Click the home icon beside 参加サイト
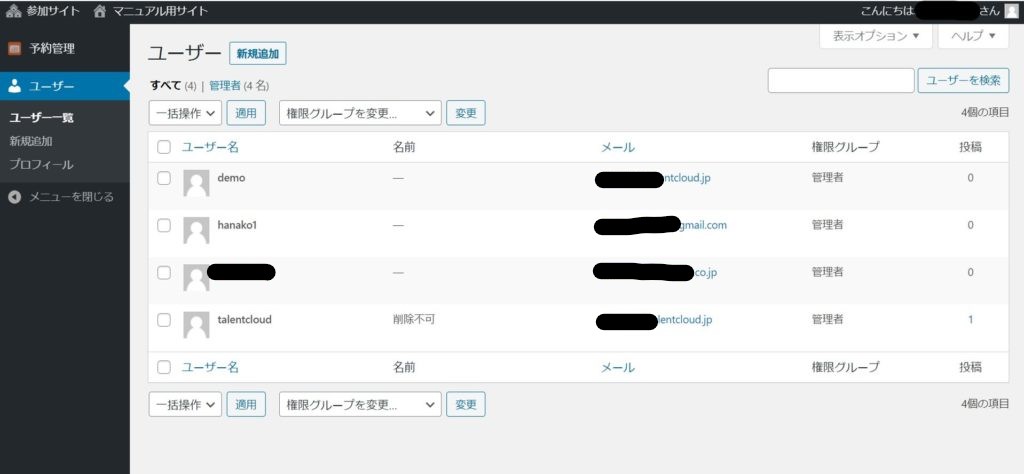This screenshot has width=1024, height=474. pyautogui.click(x=13, y=11)
